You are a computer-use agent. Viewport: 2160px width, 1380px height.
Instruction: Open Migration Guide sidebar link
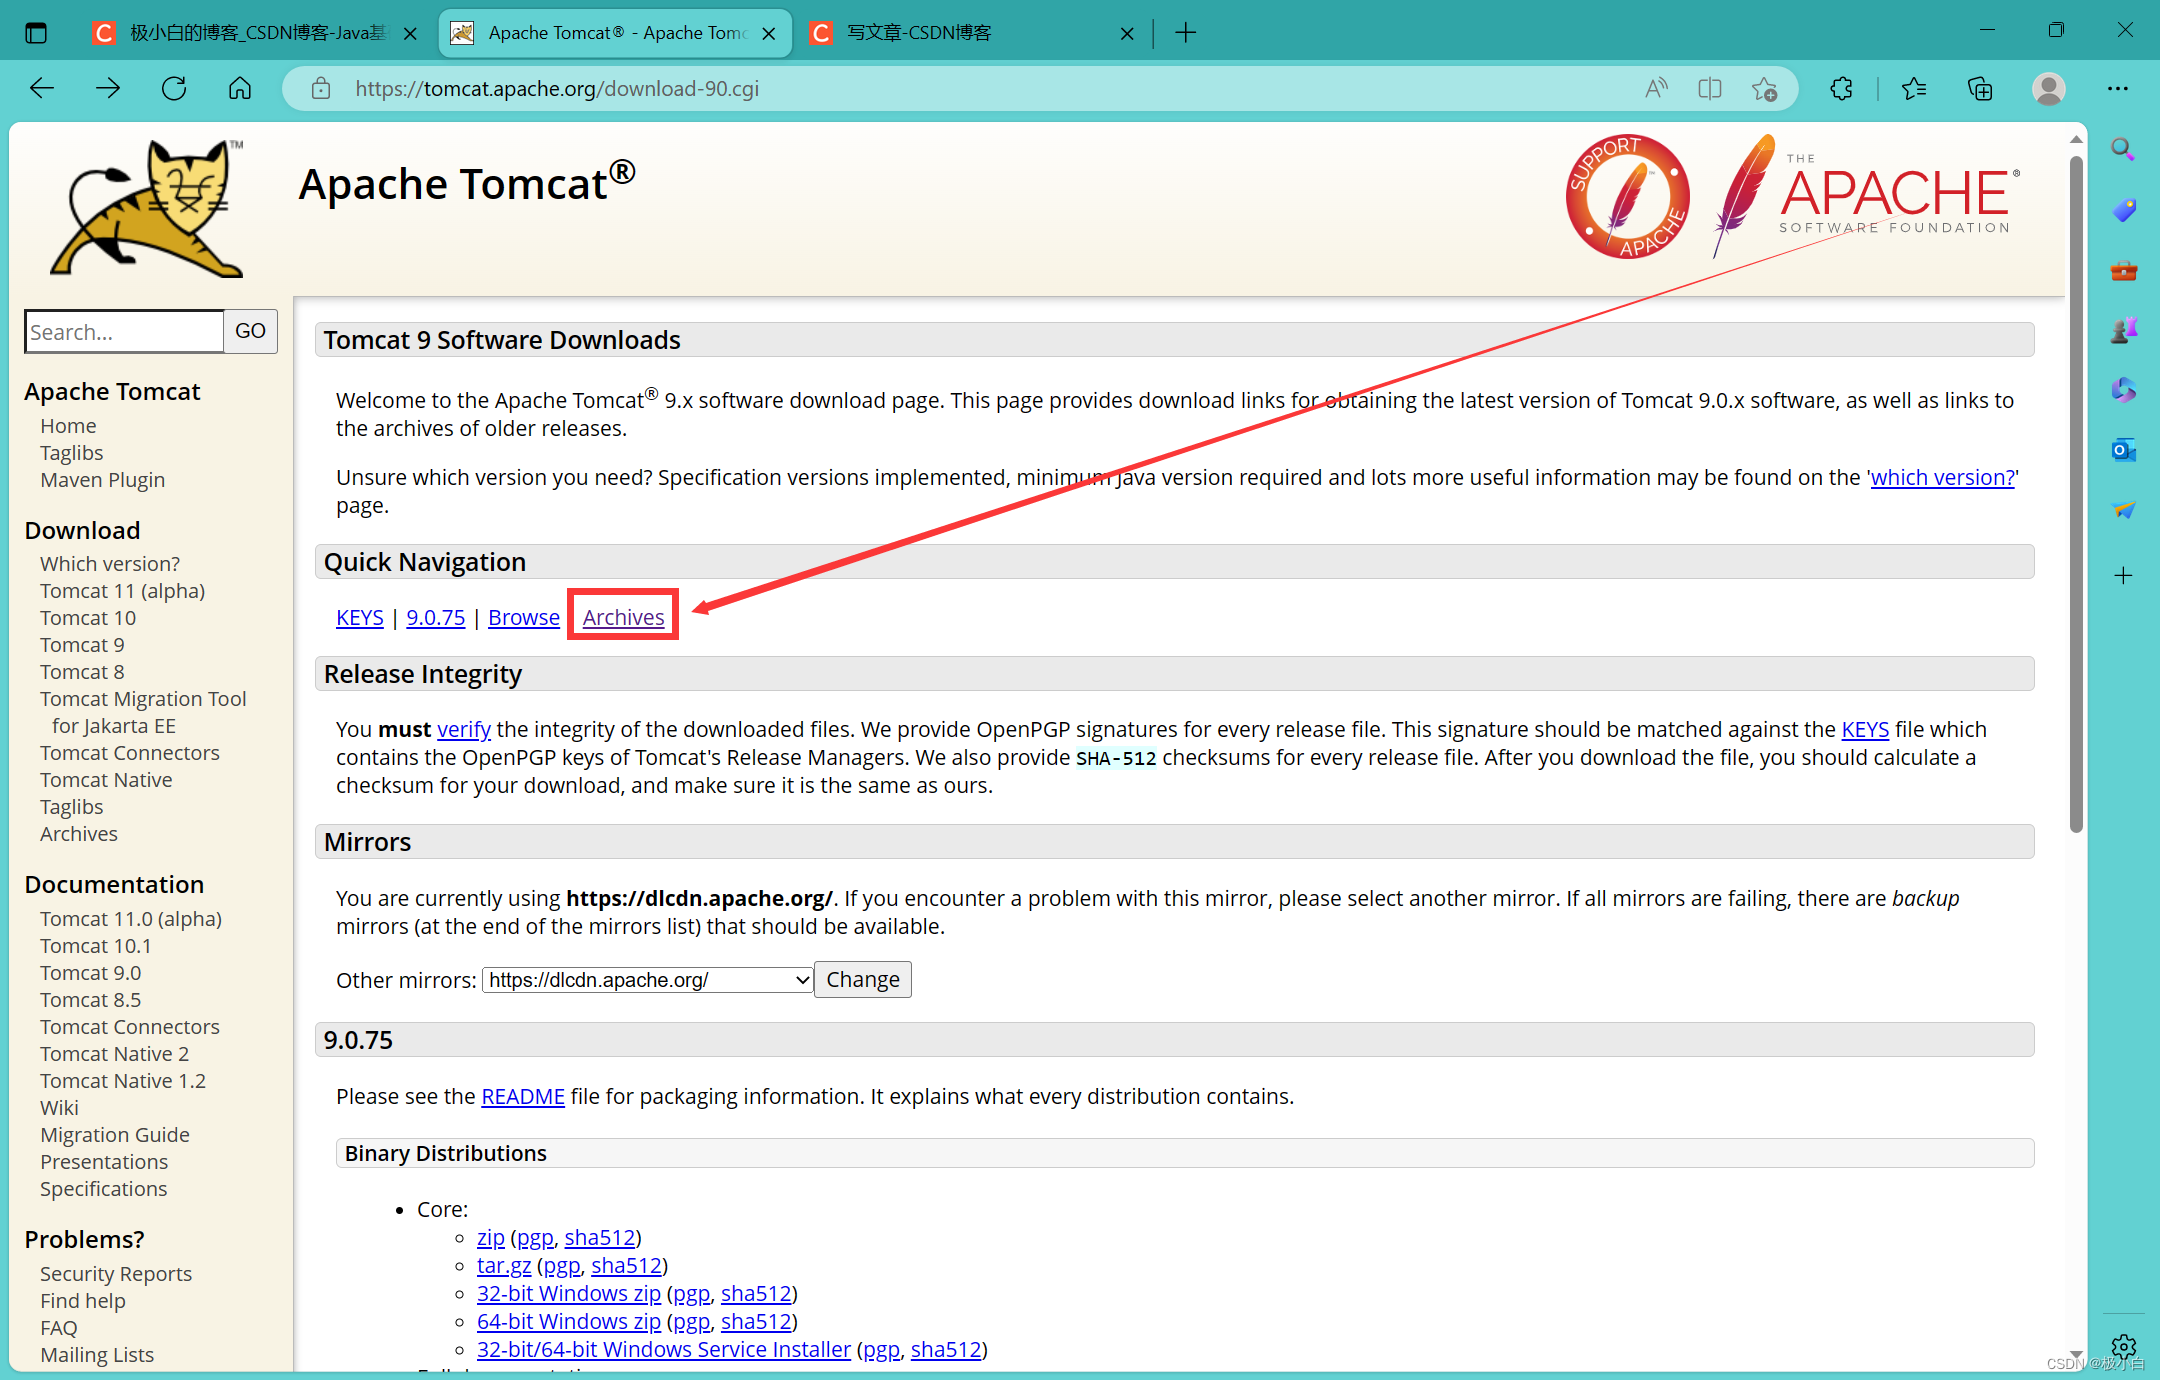pyautogui.click(x=115, y=1135)
